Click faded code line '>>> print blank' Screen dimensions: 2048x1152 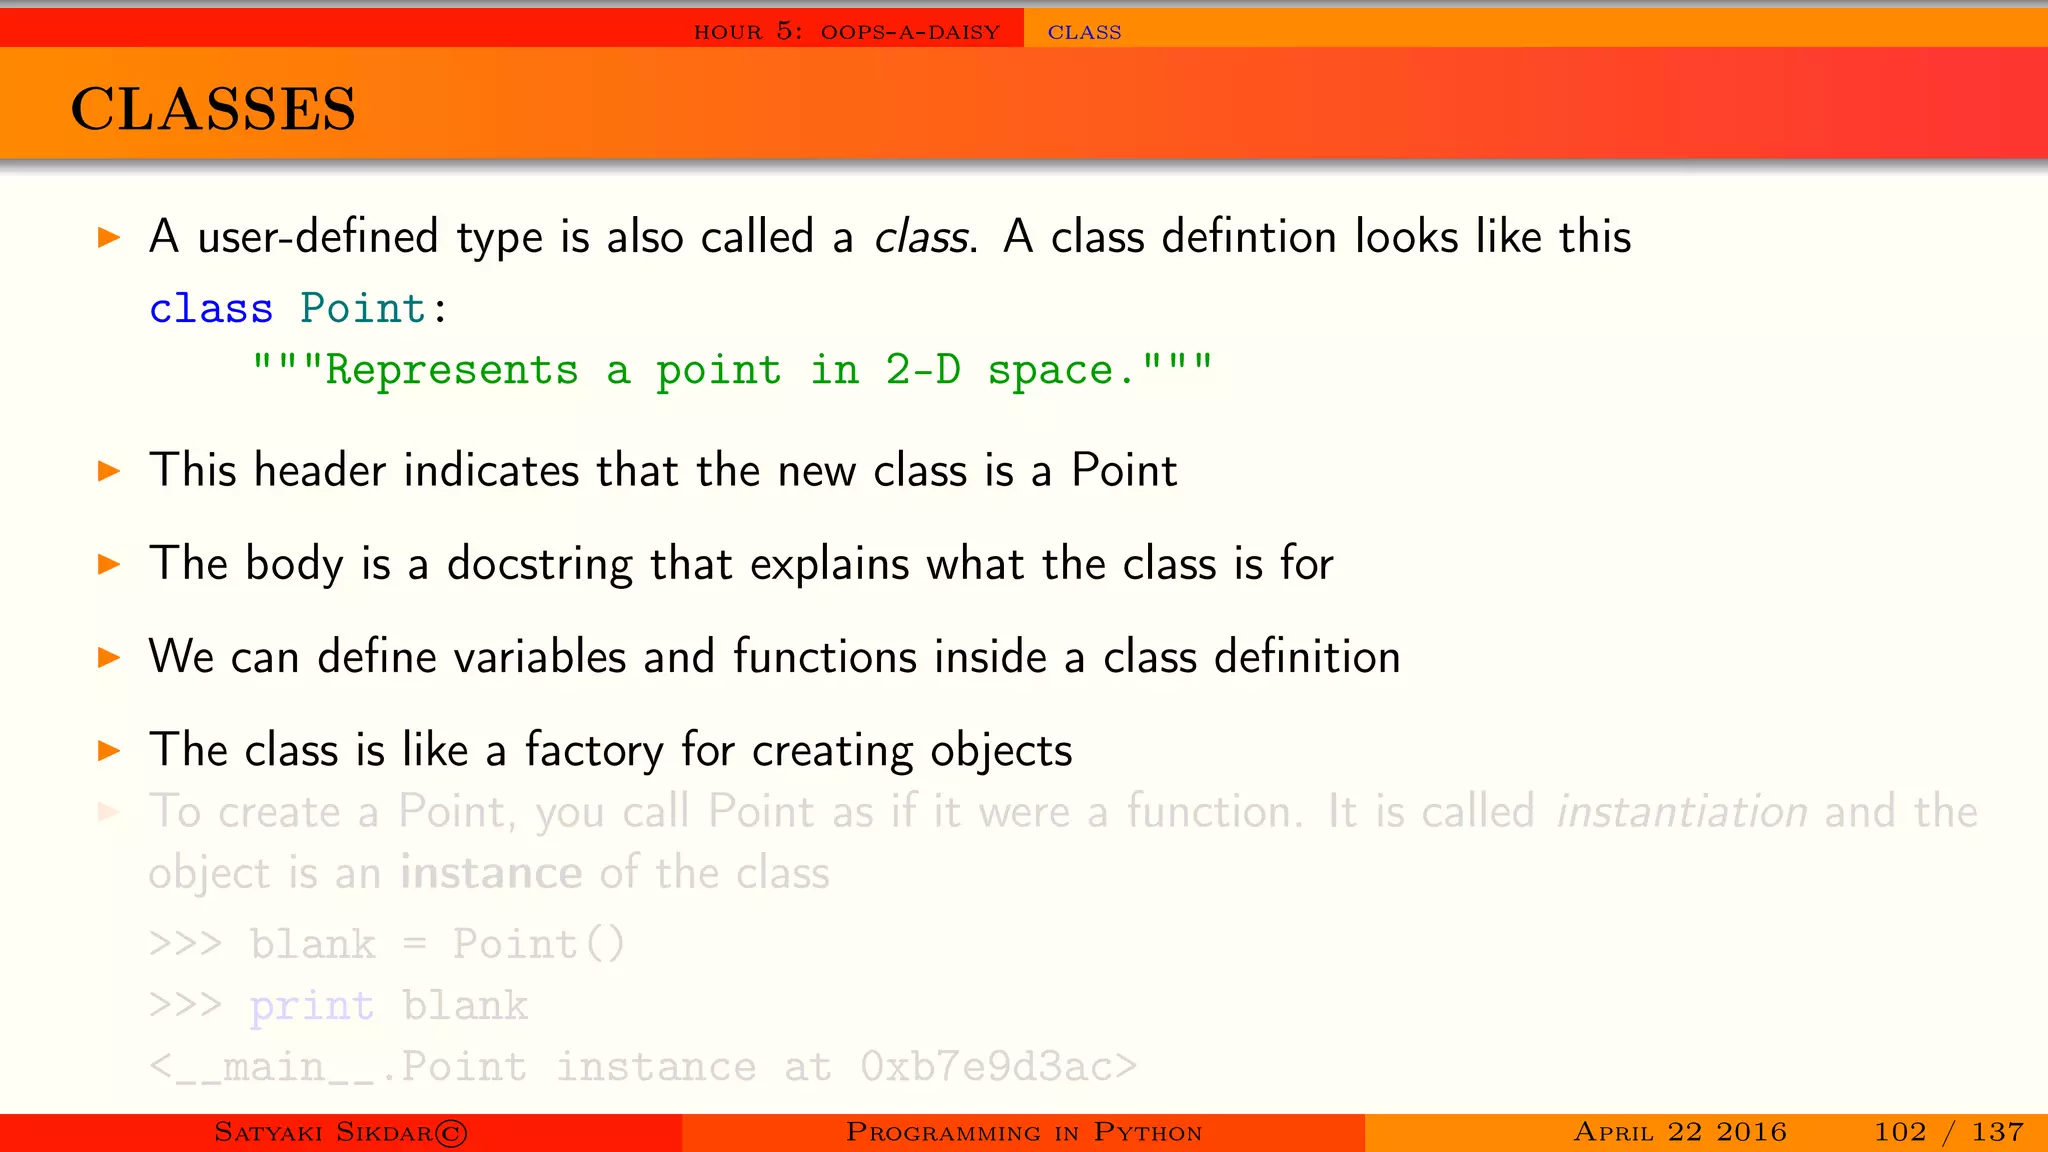point(338,1005)
